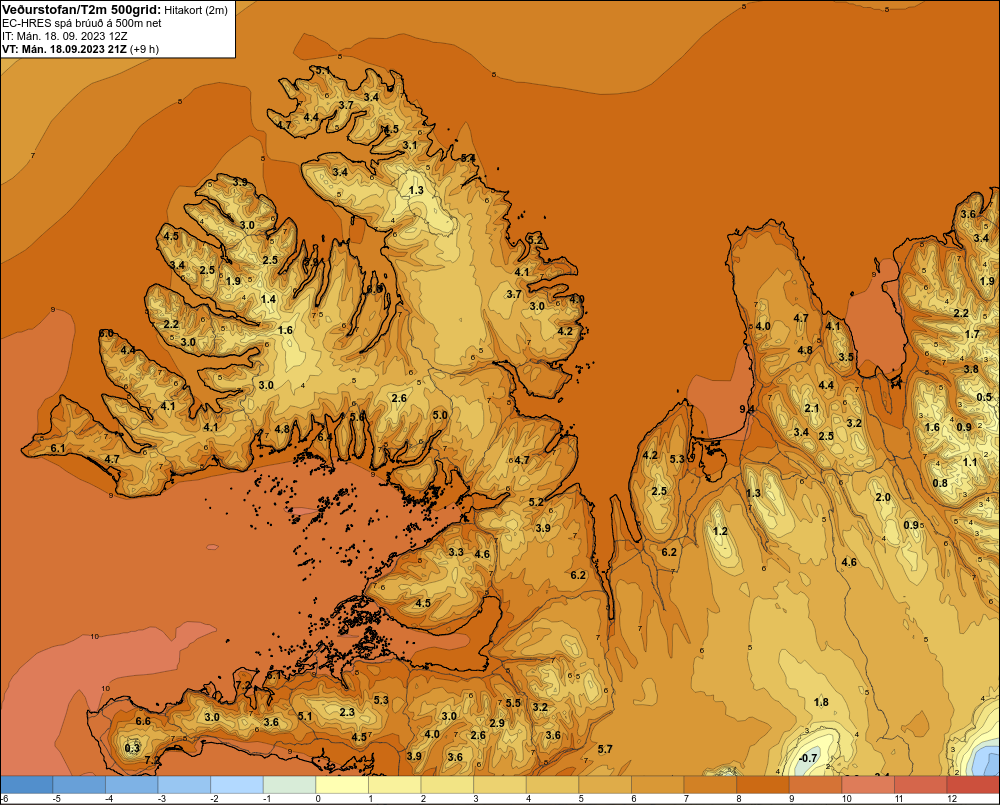The height and width of the screenshot is (805, 1000).
Task: Select the legend color band between 4 and 5
Action: pos(553,785)
